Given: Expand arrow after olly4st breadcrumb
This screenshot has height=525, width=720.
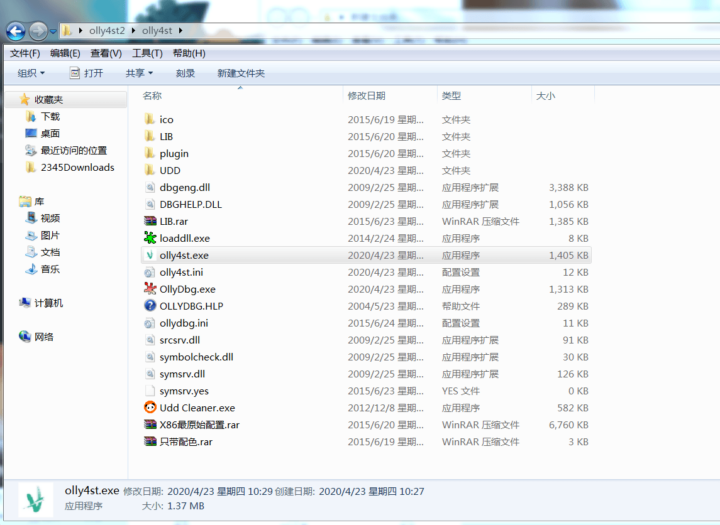Looking at the screenshot, I should (x=180, y=31).
